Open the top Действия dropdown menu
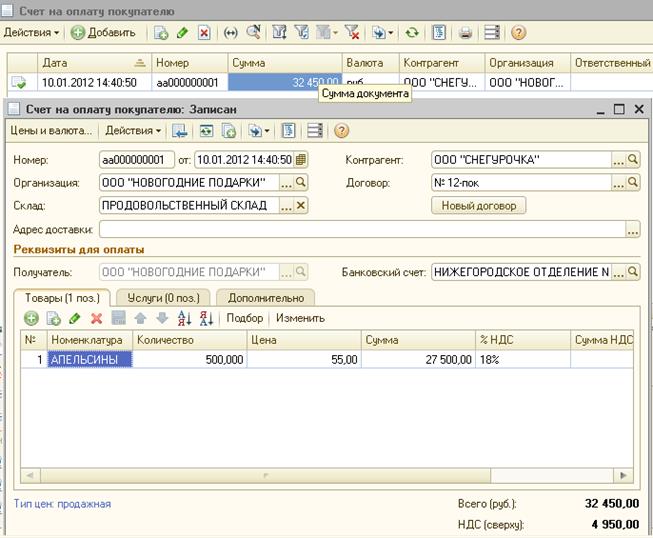The width and height of the screenshot is (653, 538). [32, 32]
